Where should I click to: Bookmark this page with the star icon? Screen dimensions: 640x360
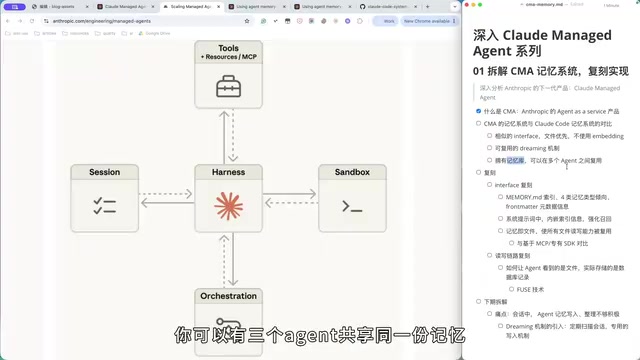247,21
